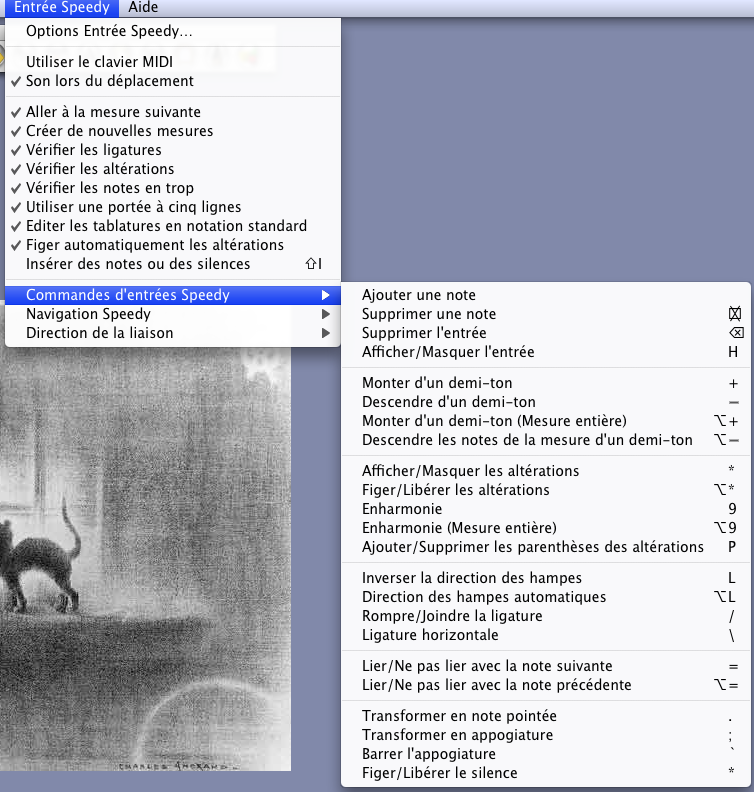Select Barrer l'appogiature

point(428,754)
